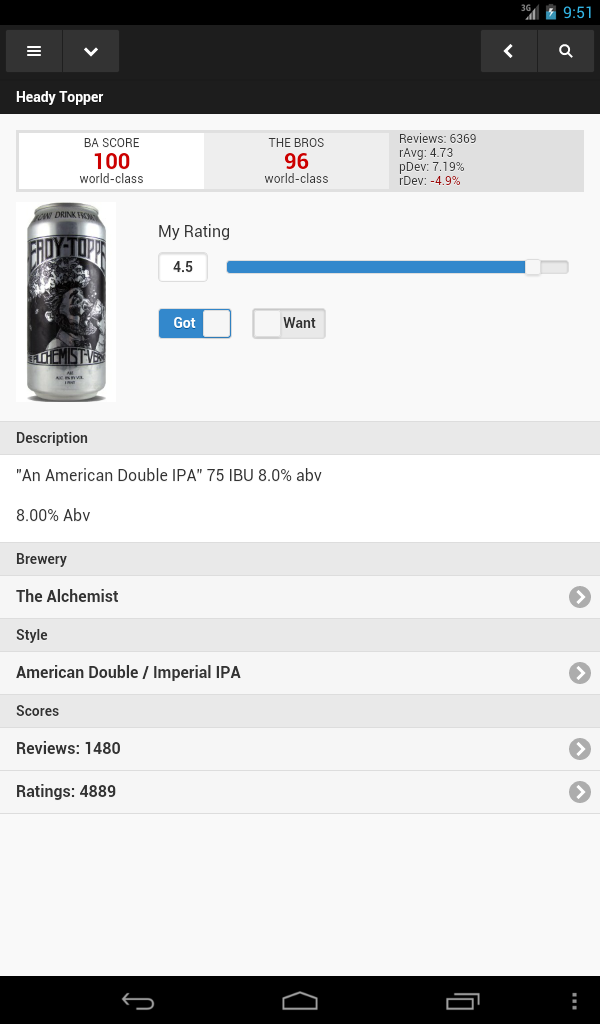
Task: Open search with magnifier icon
Action: (x=566, y=51)
